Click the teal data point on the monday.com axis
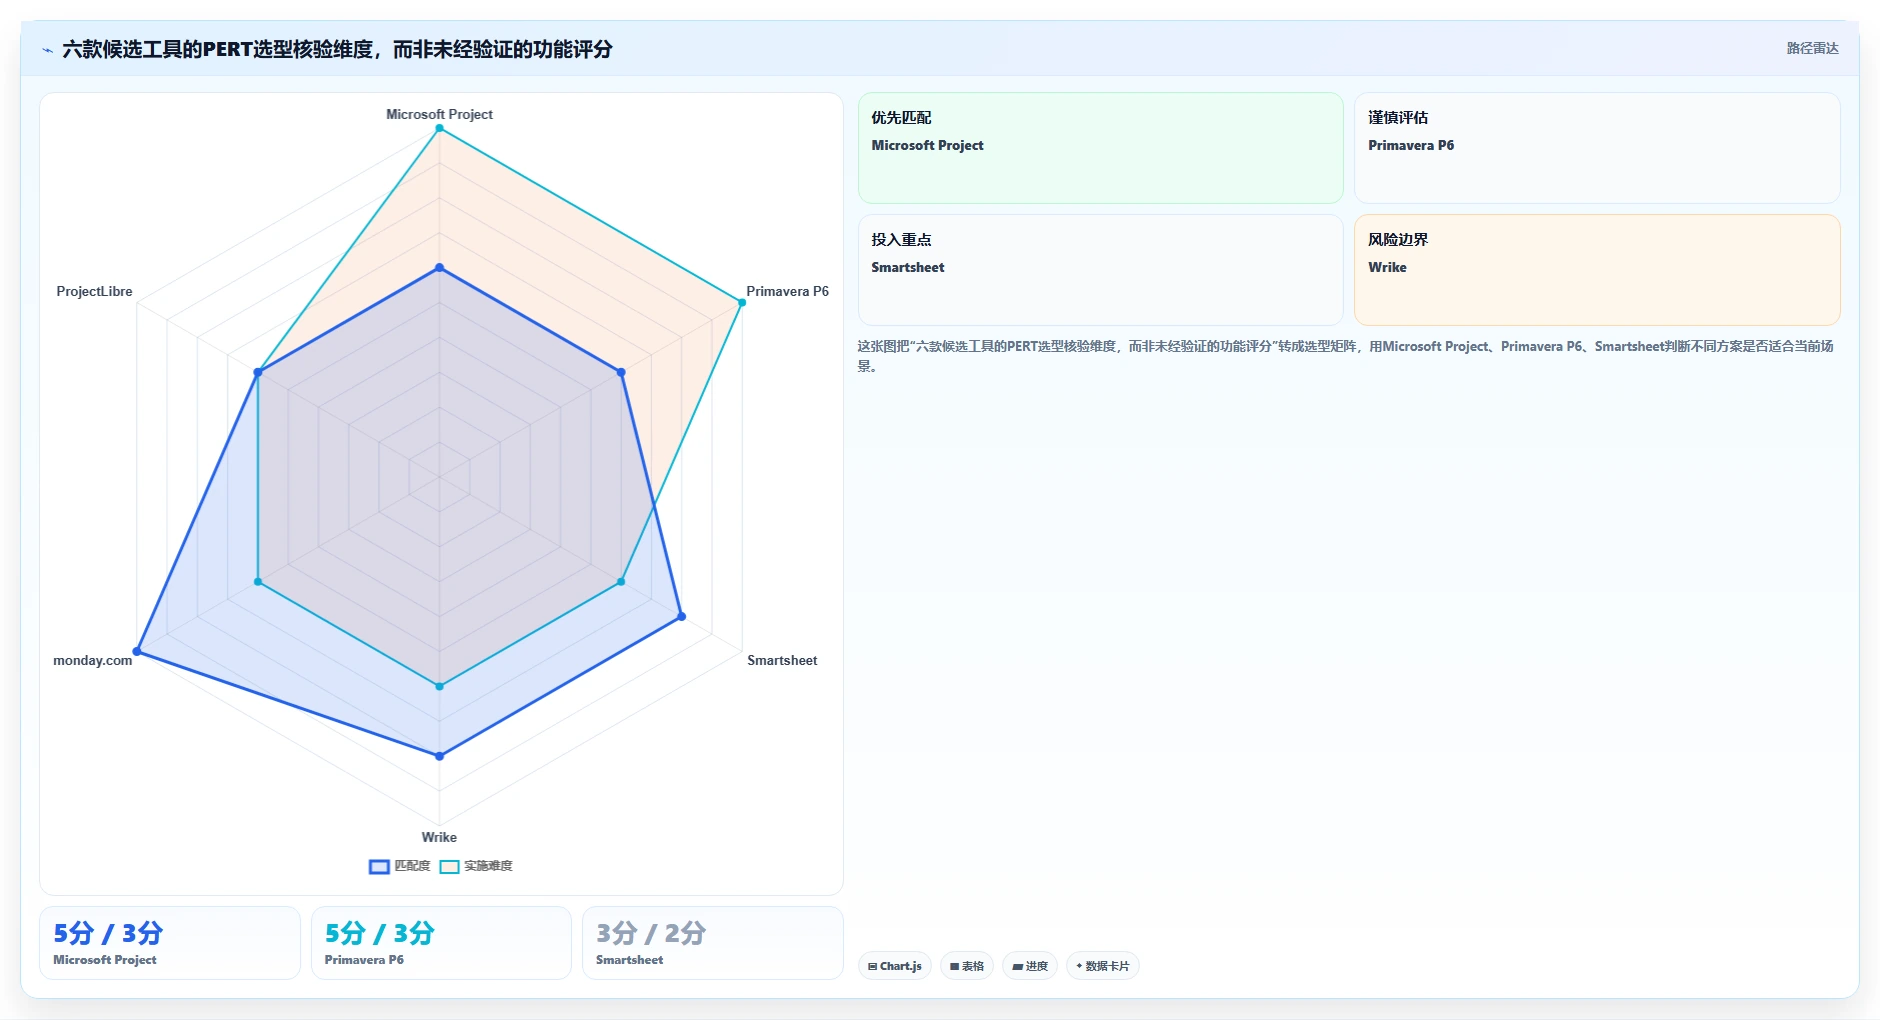The image size is (1880, 1020). pos(258,581)
